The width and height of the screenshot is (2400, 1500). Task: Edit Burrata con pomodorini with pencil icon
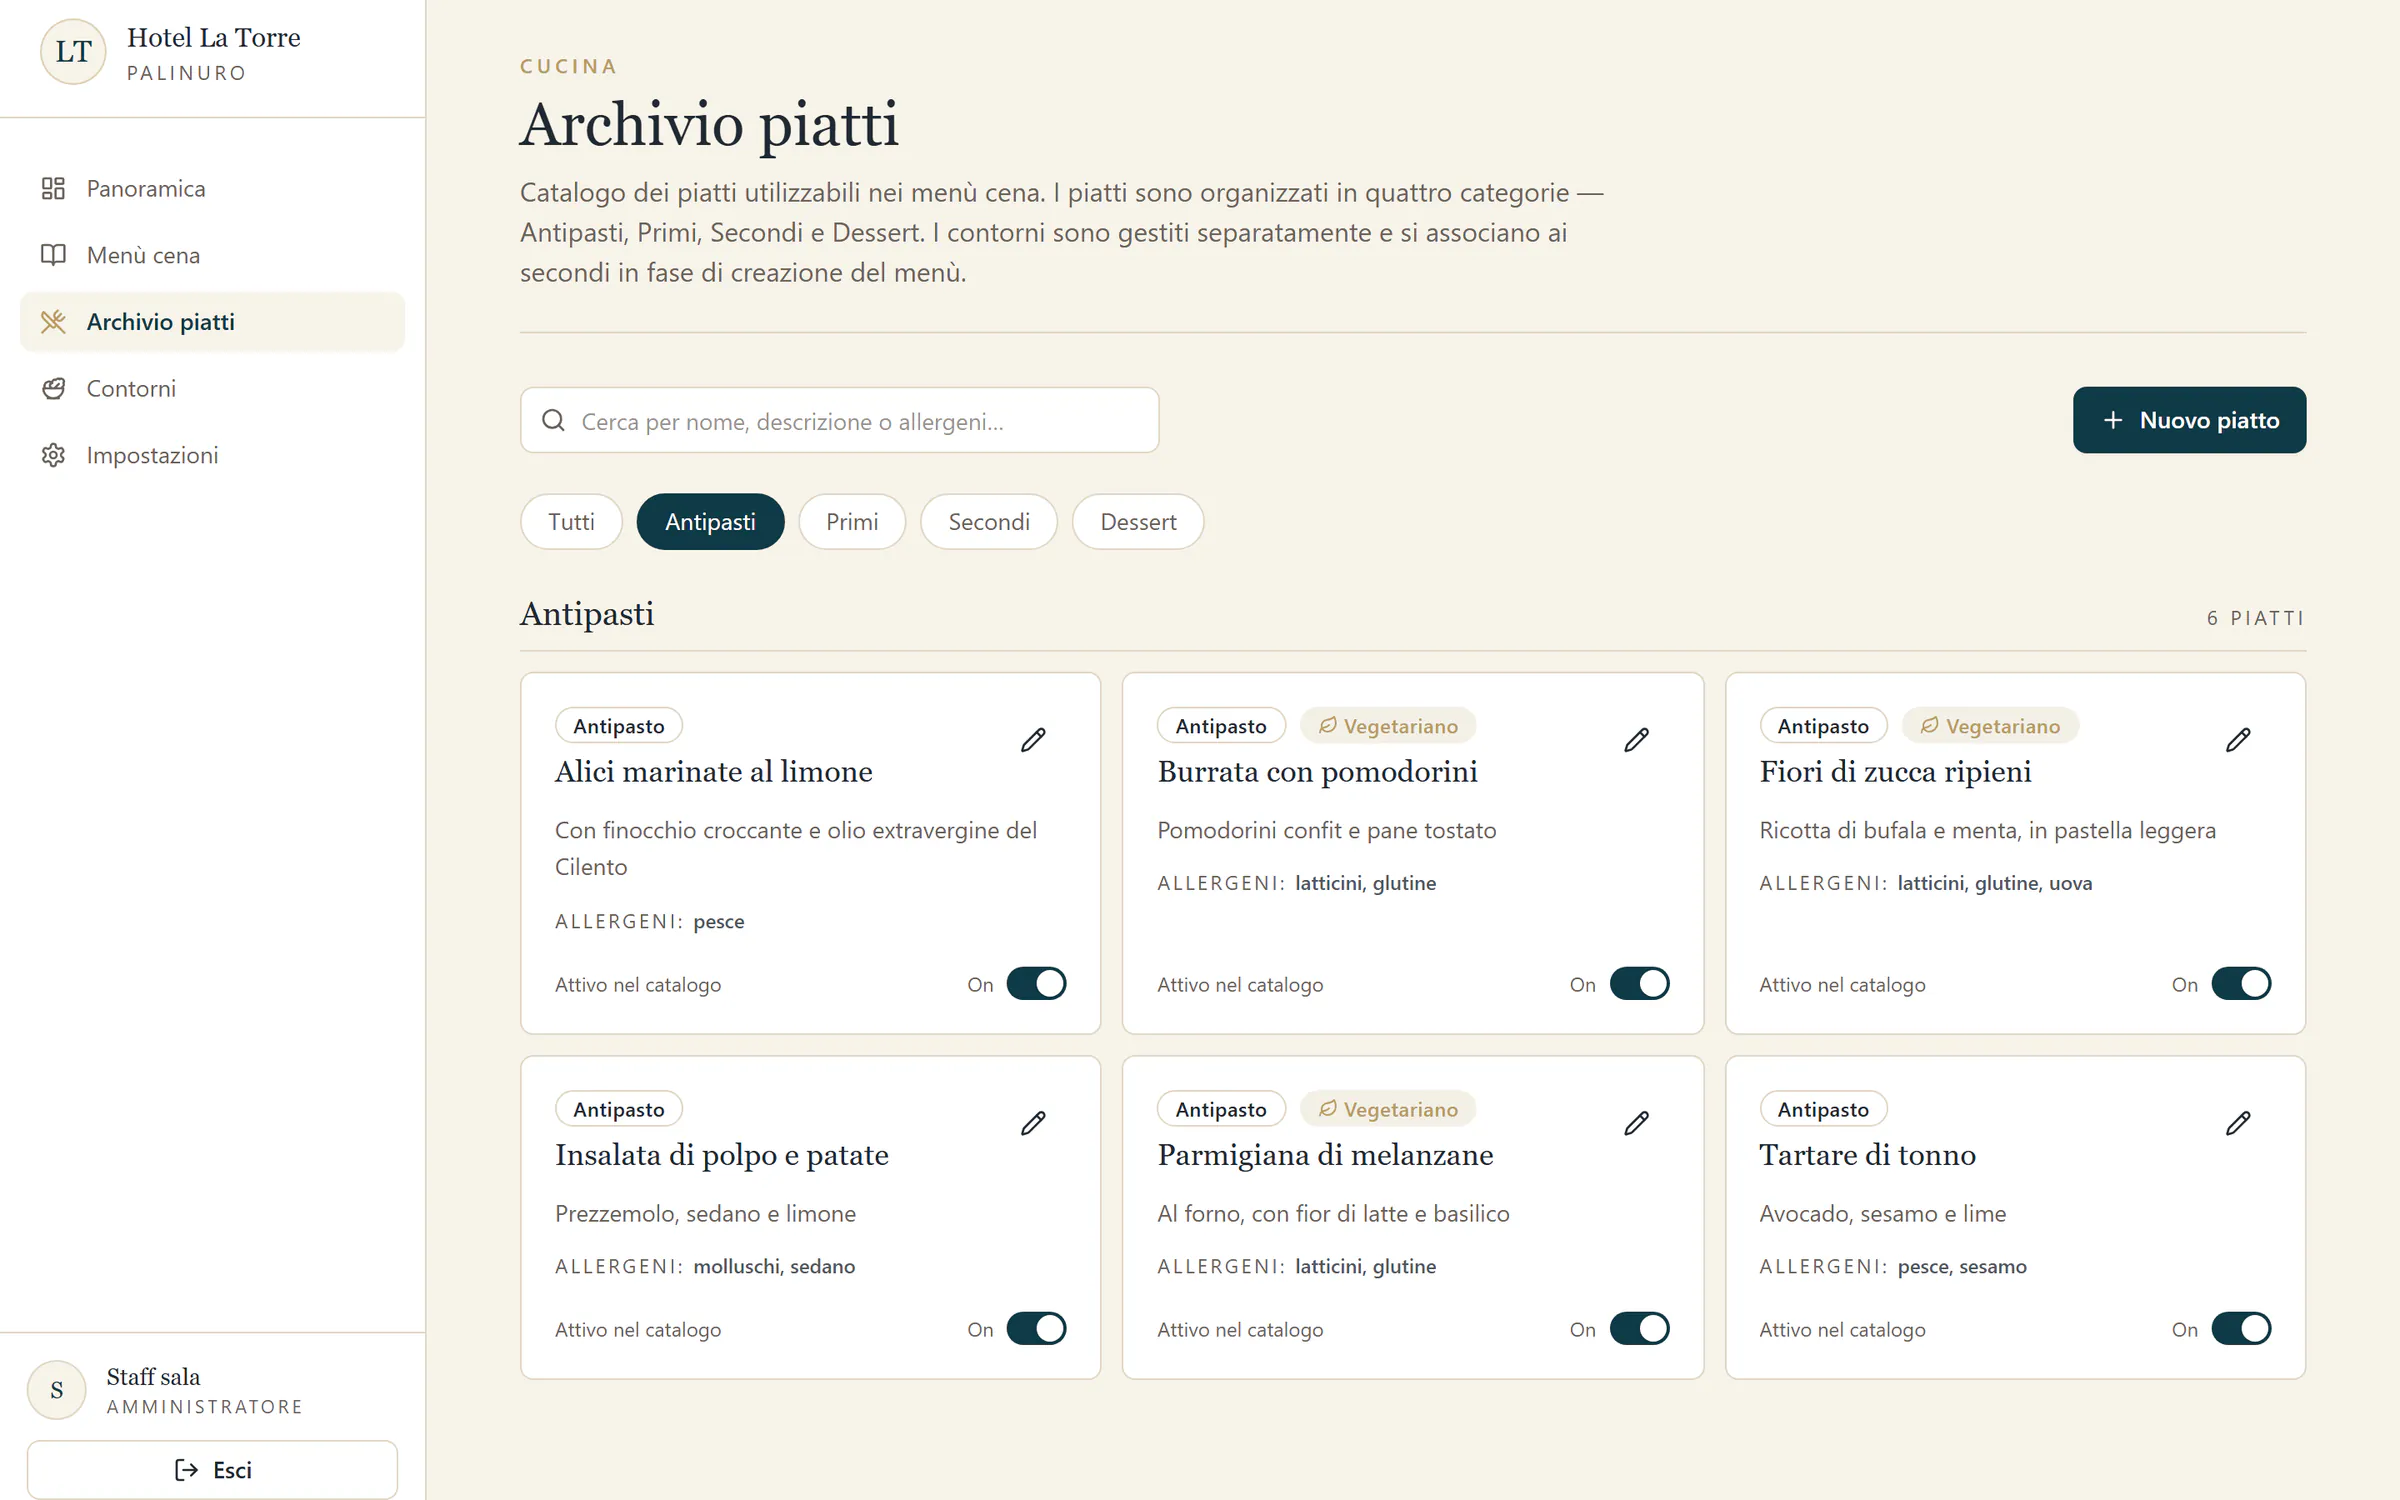[1636, 740]
